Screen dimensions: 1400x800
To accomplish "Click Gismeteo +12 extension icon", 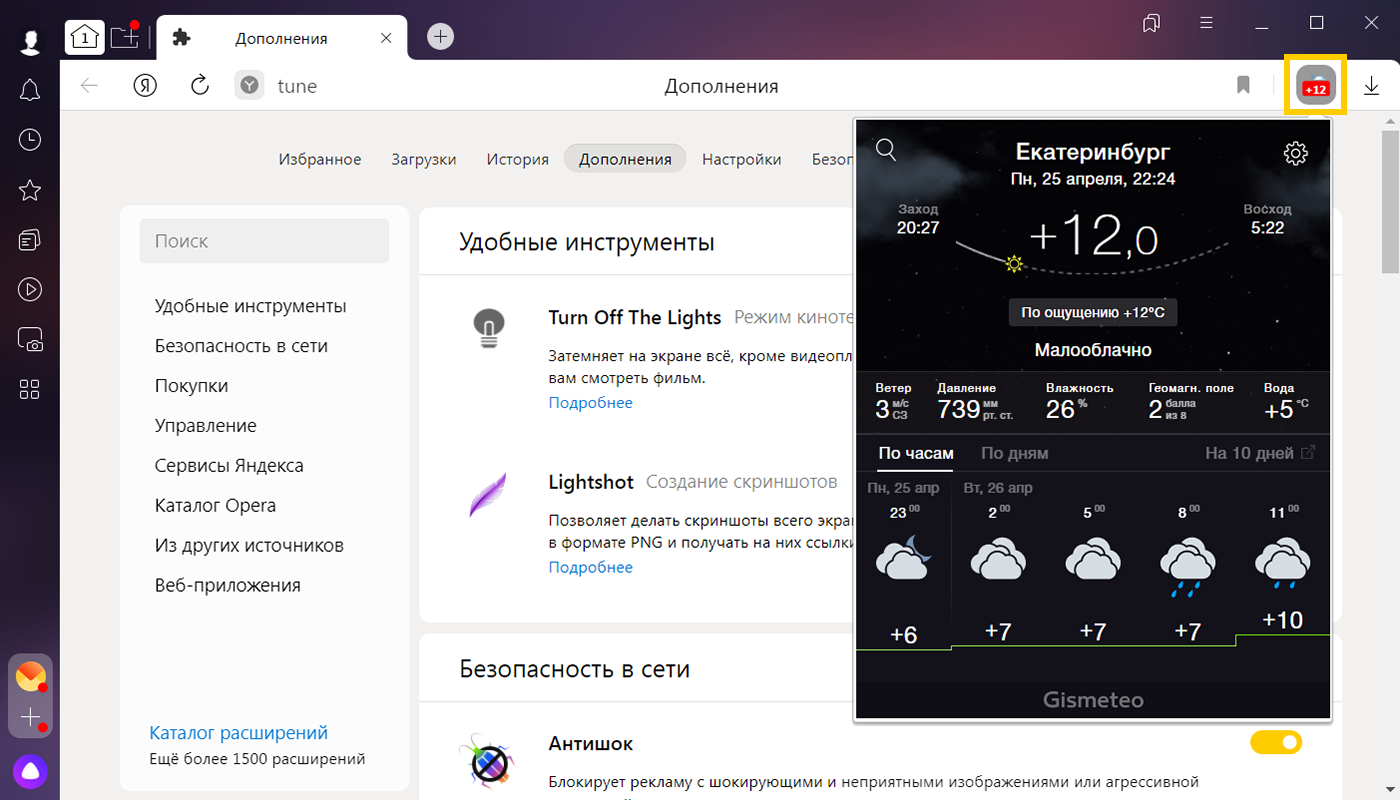I will [1316, 86].
